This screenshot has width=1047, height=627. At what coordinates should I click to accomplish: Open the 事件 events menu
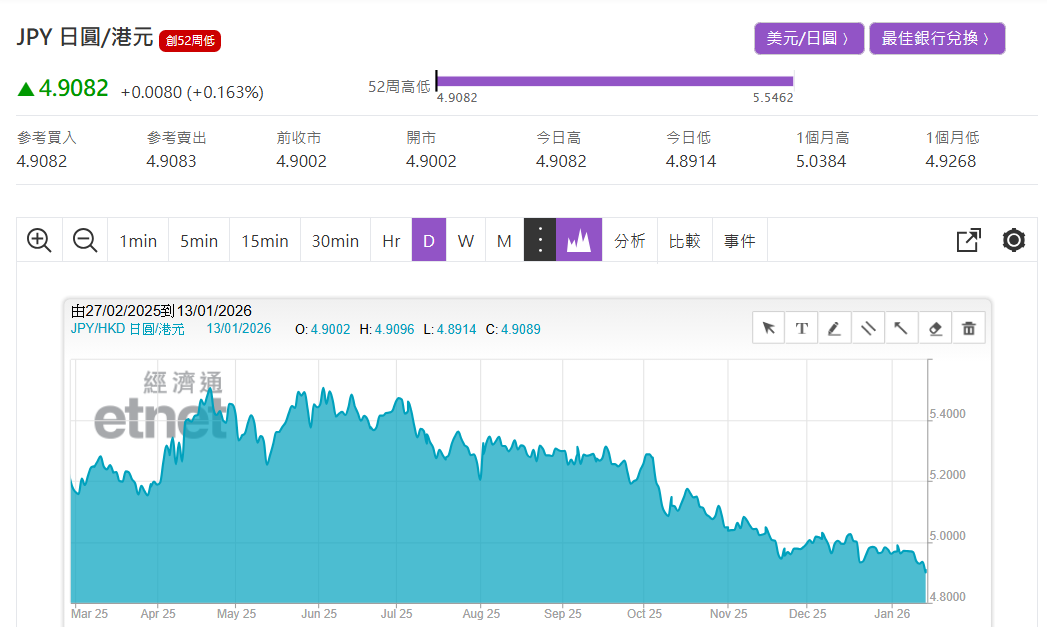(740, 240)
